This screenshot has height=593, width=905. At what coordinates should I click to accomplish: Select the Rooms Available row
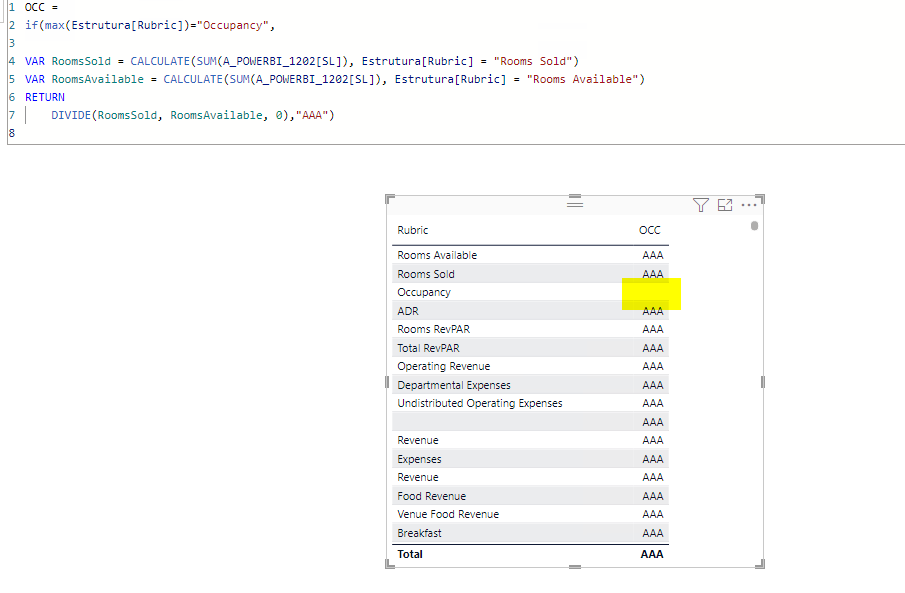click(530, 255)
